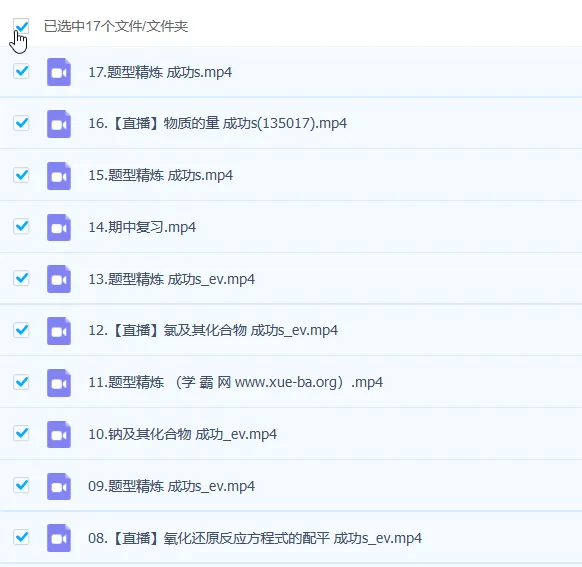Open file name 09.题型精炼 成功s_ev.mp4
Screen dimensions: 582x567
(x=171, y=486)
